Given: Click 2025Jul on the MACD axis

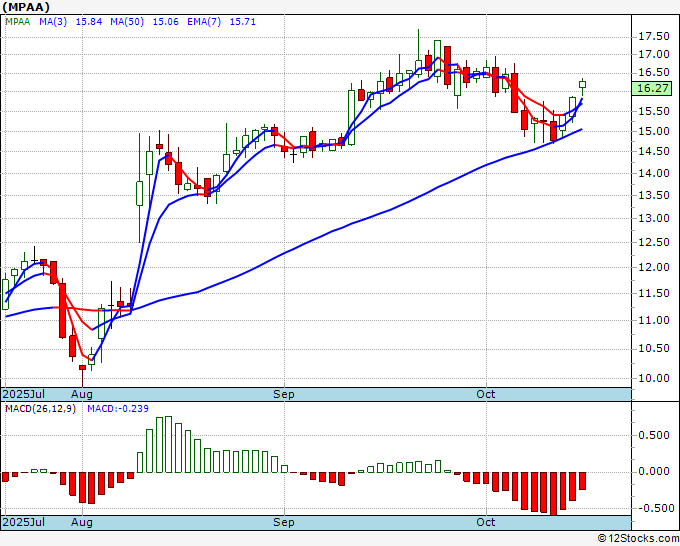Looking at the screenshot, I should click(23, 522).
